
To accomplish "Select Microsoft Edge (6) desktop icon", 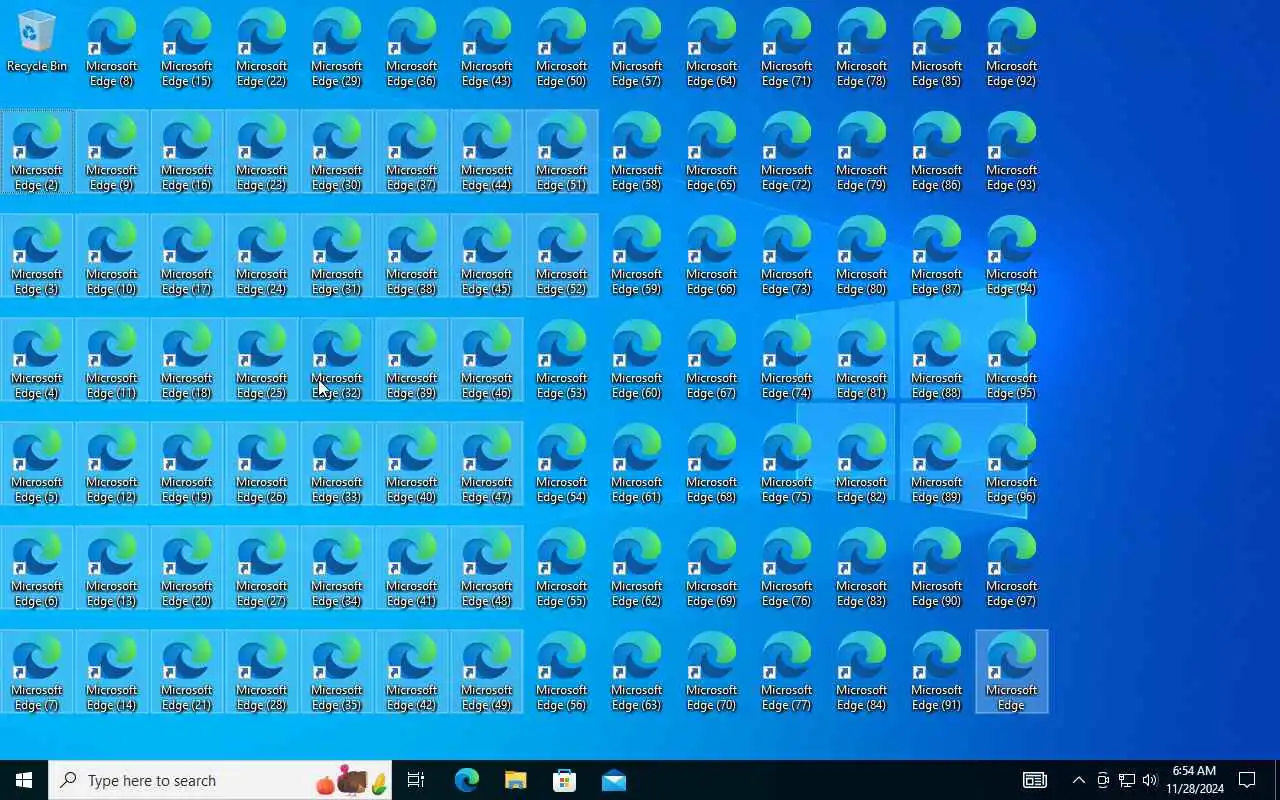I will (37, 568).
